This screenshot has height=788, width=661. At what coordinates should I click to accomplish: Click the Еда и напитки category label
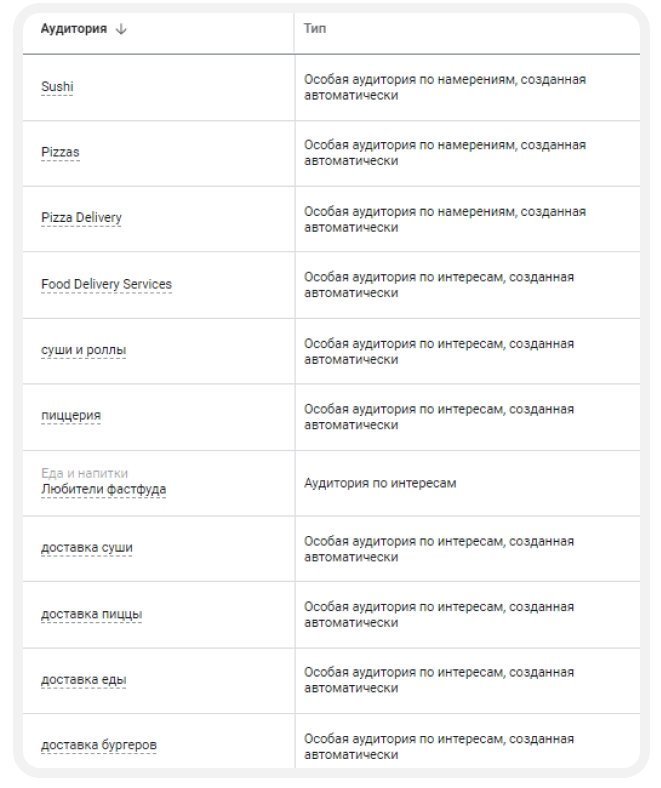tap(84, 473)
